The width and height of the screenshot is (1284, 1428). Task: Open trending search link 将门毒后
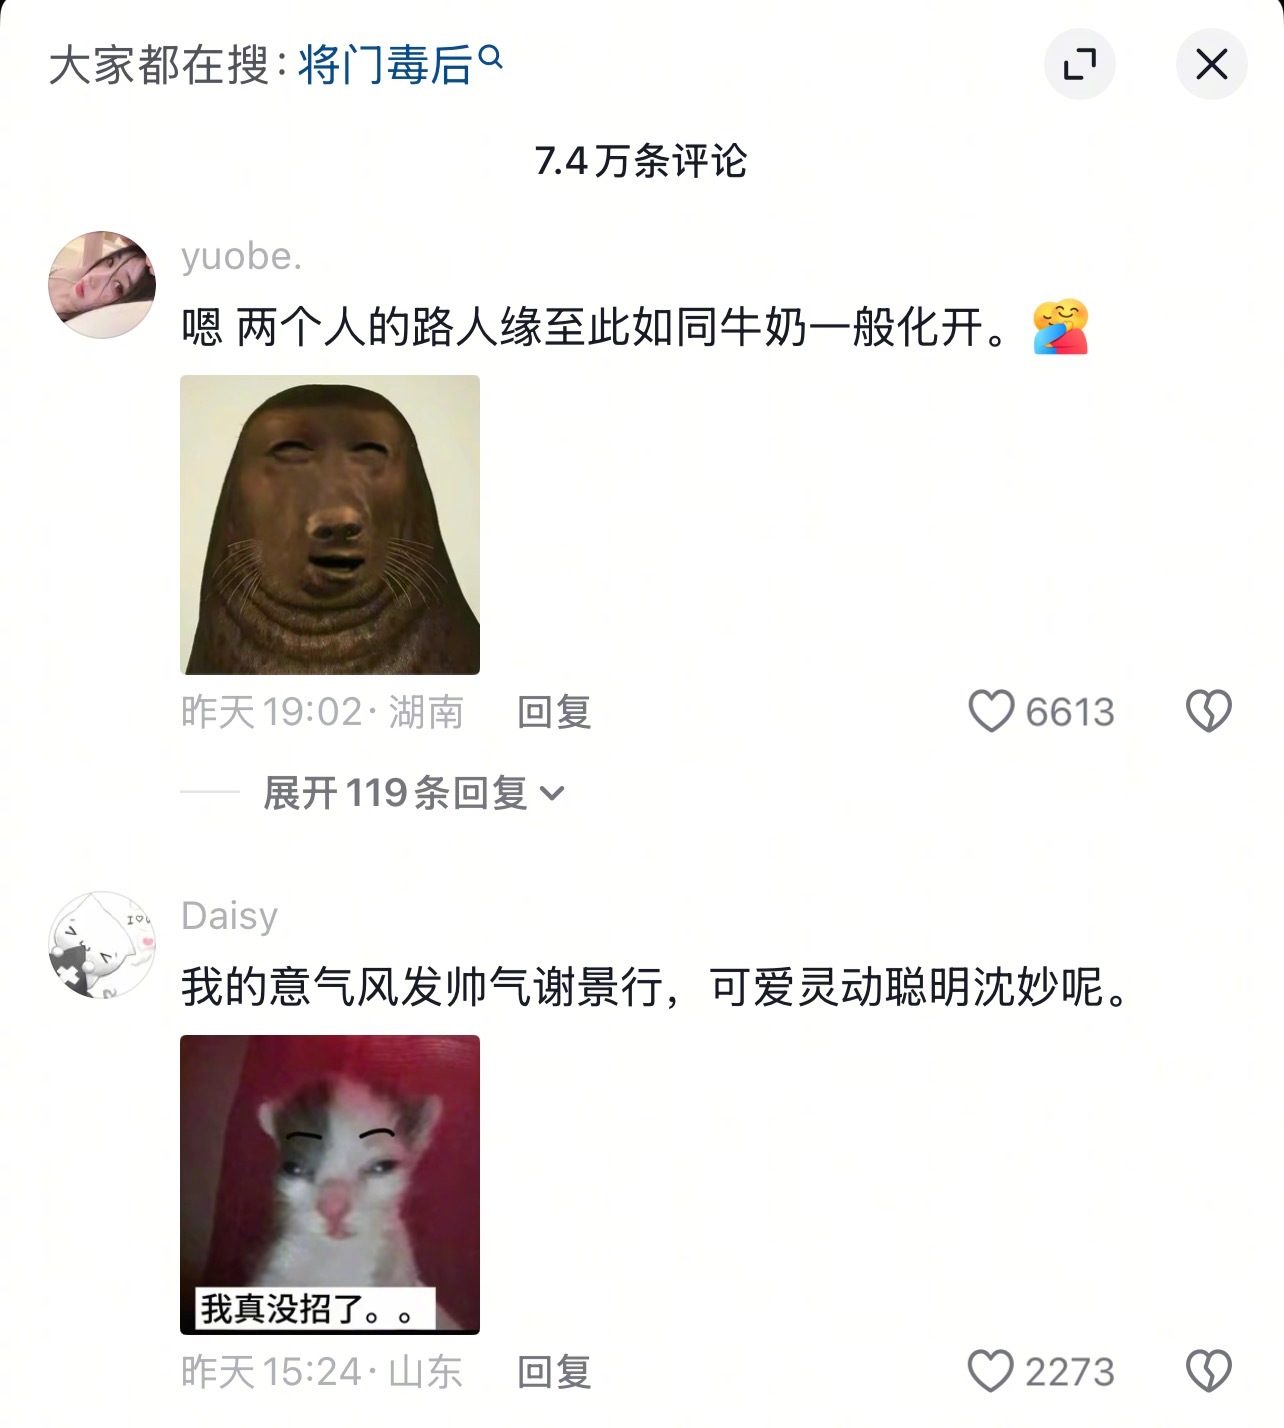point(385,66)
